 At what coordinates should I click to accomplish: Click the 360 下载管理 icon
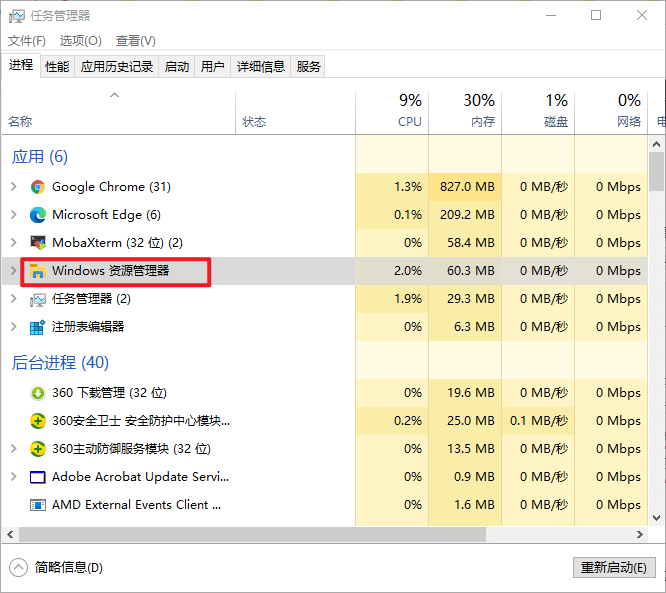37,393
